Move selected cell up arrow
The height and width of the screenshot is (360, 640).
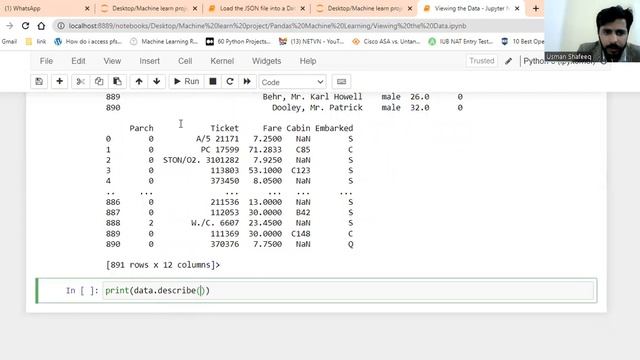139,82
